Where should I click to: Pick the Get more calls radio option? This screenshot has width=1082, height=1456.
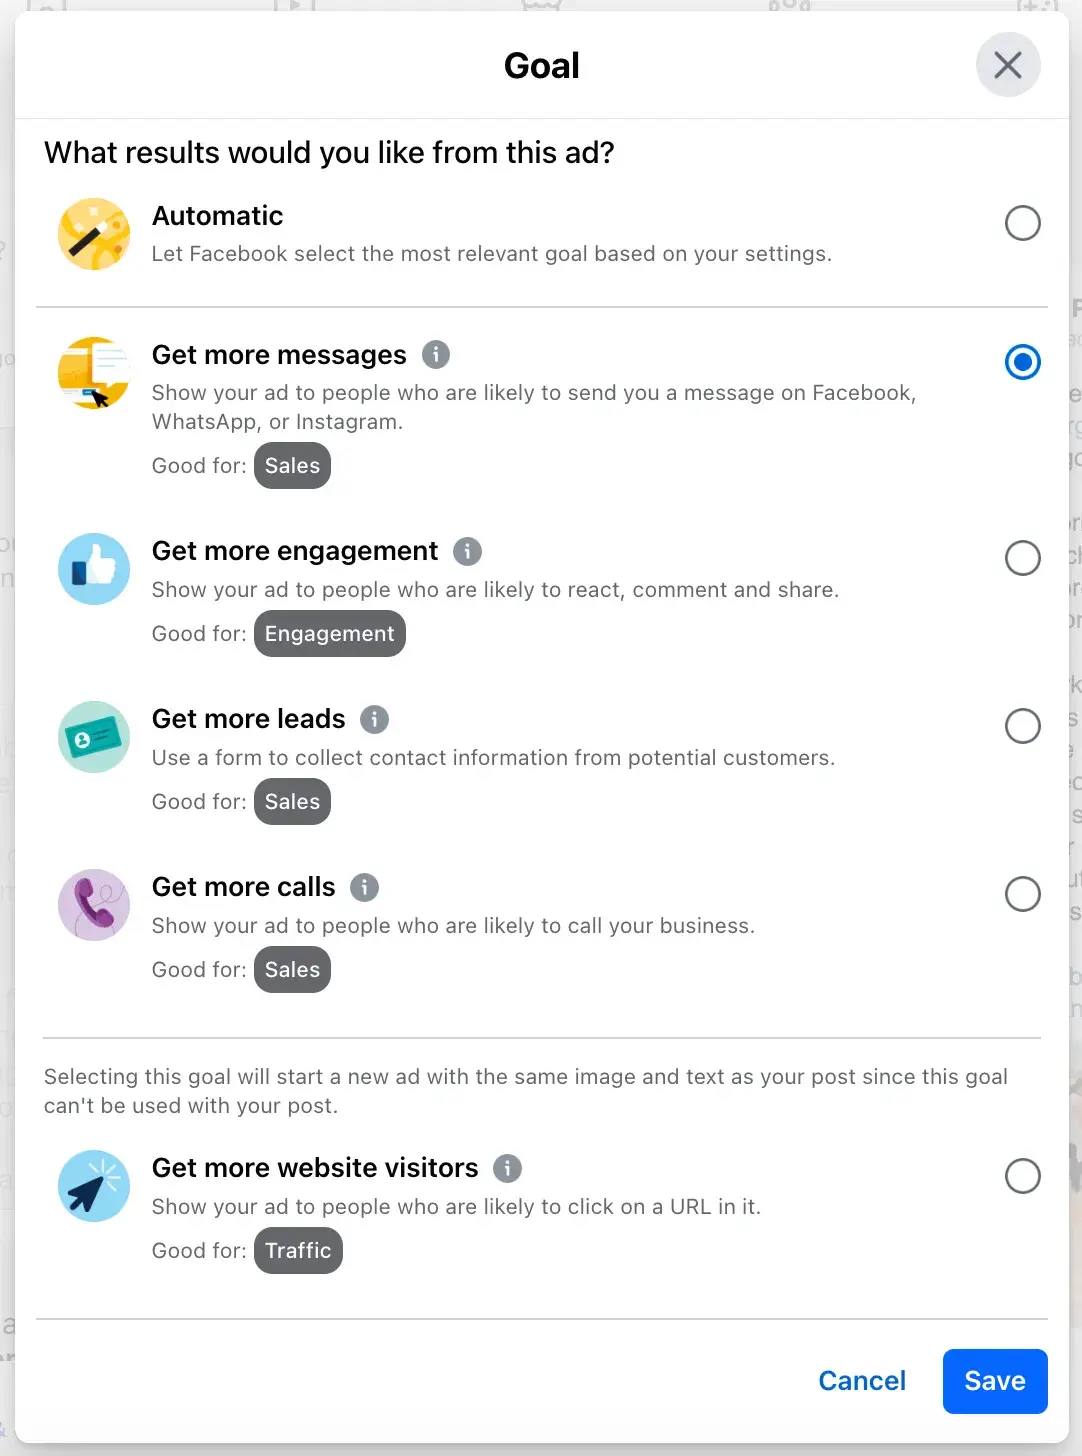[1022, 894]
